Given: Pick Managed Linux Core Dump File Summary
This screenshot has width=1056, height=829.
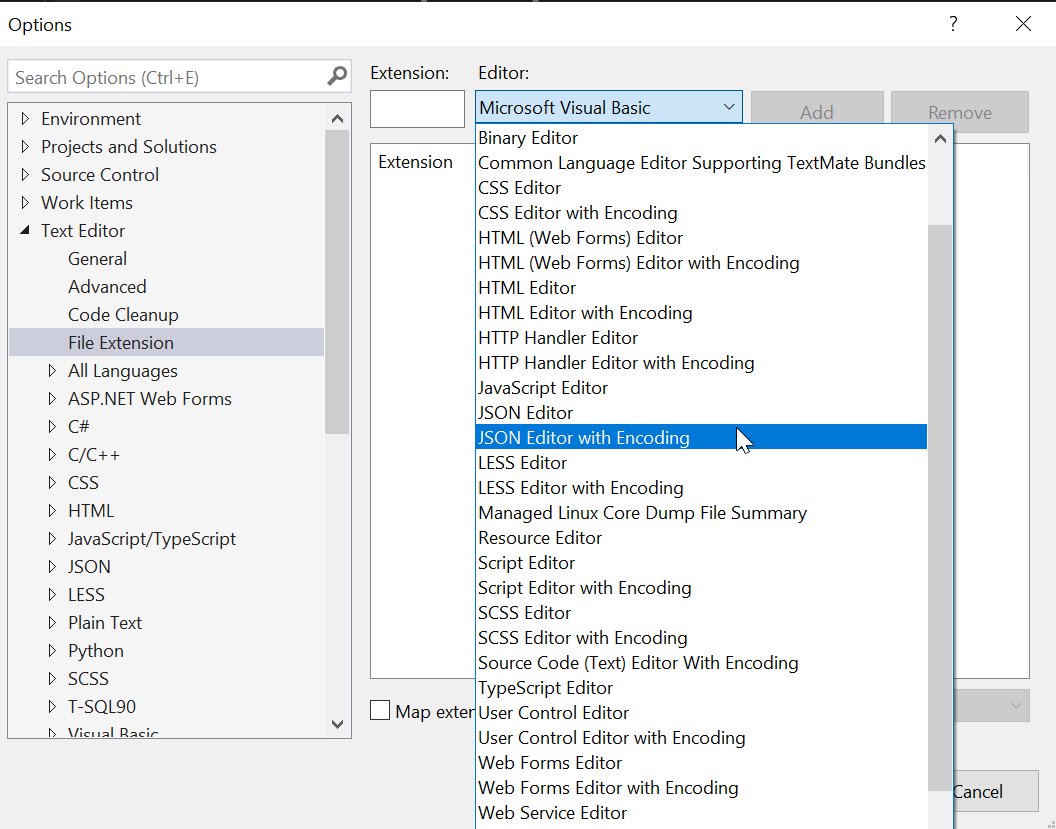Looking at the screenshot, I should (x=701, y=512).
